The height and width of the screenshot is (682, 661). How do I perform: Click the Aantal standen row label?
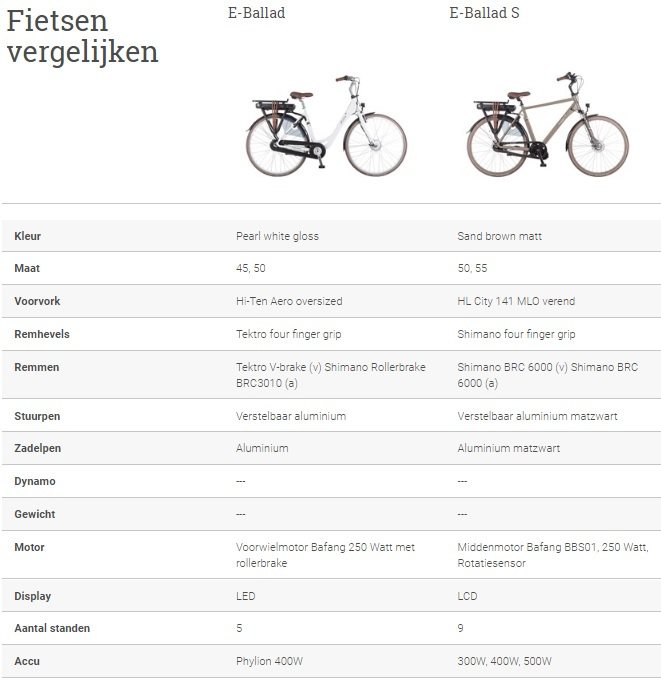(x=52, y=628)
